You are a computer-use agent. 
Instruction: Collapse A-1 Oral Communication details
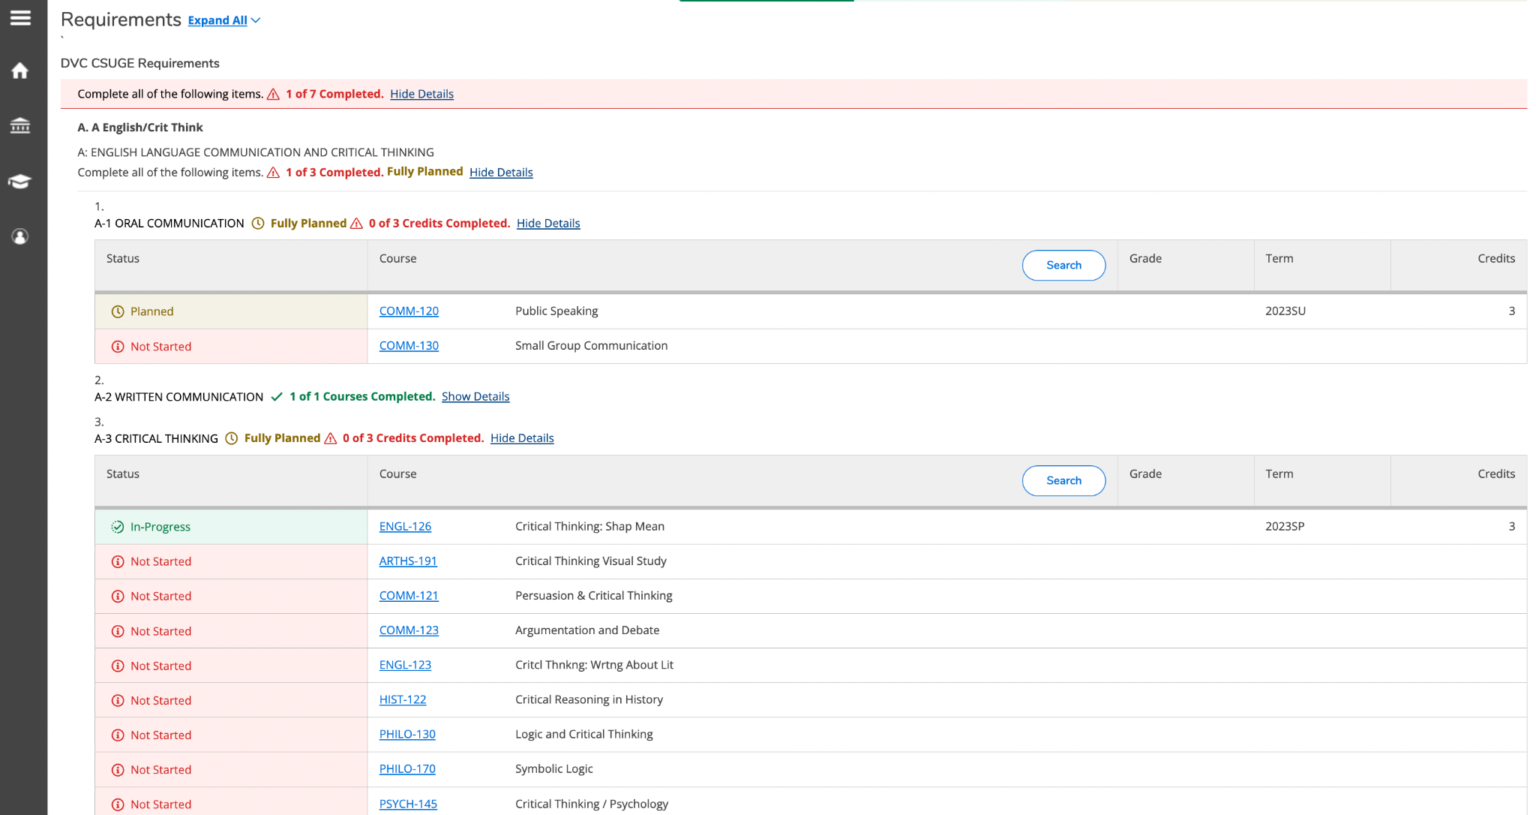pyautogui.click(x=548, y=224)
